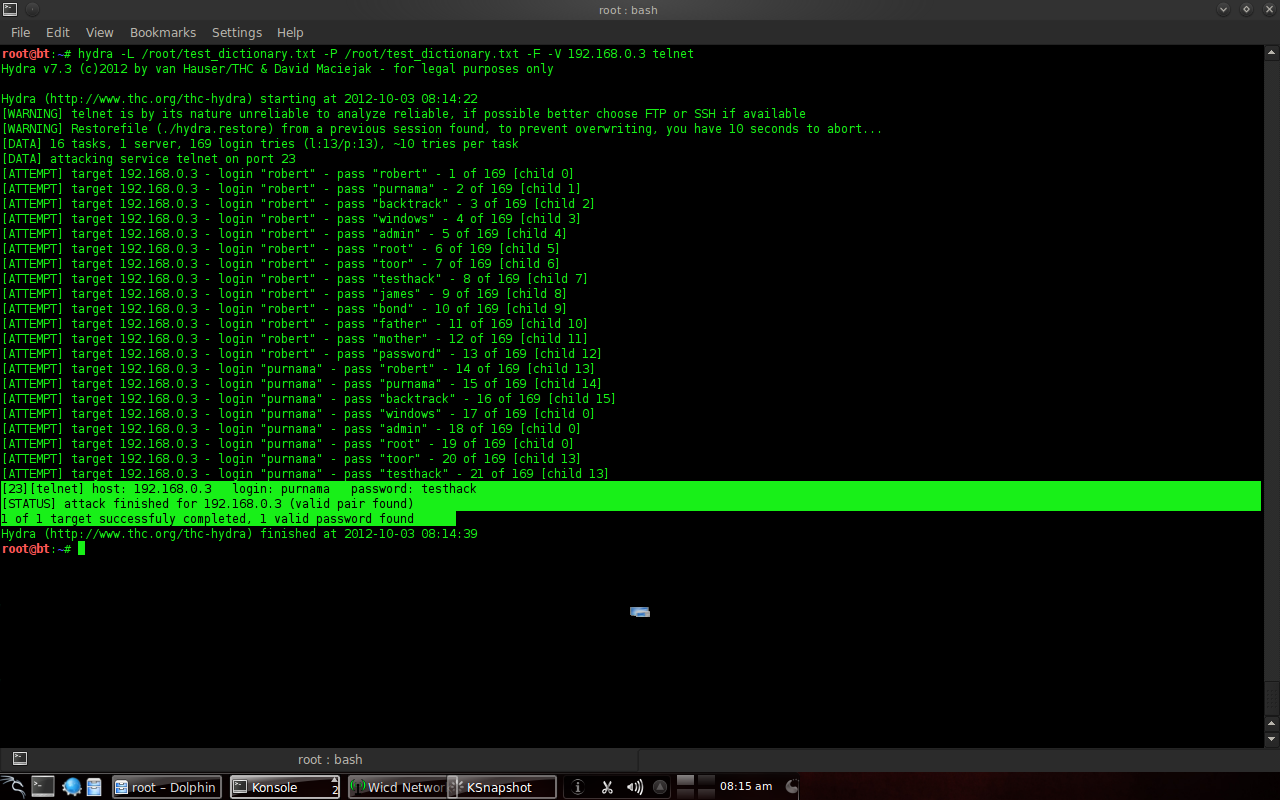Image resolution: width=1280 pixels, height=800 pixels.
Task: Open the Bookmarks menu
Action: (163, 32)
